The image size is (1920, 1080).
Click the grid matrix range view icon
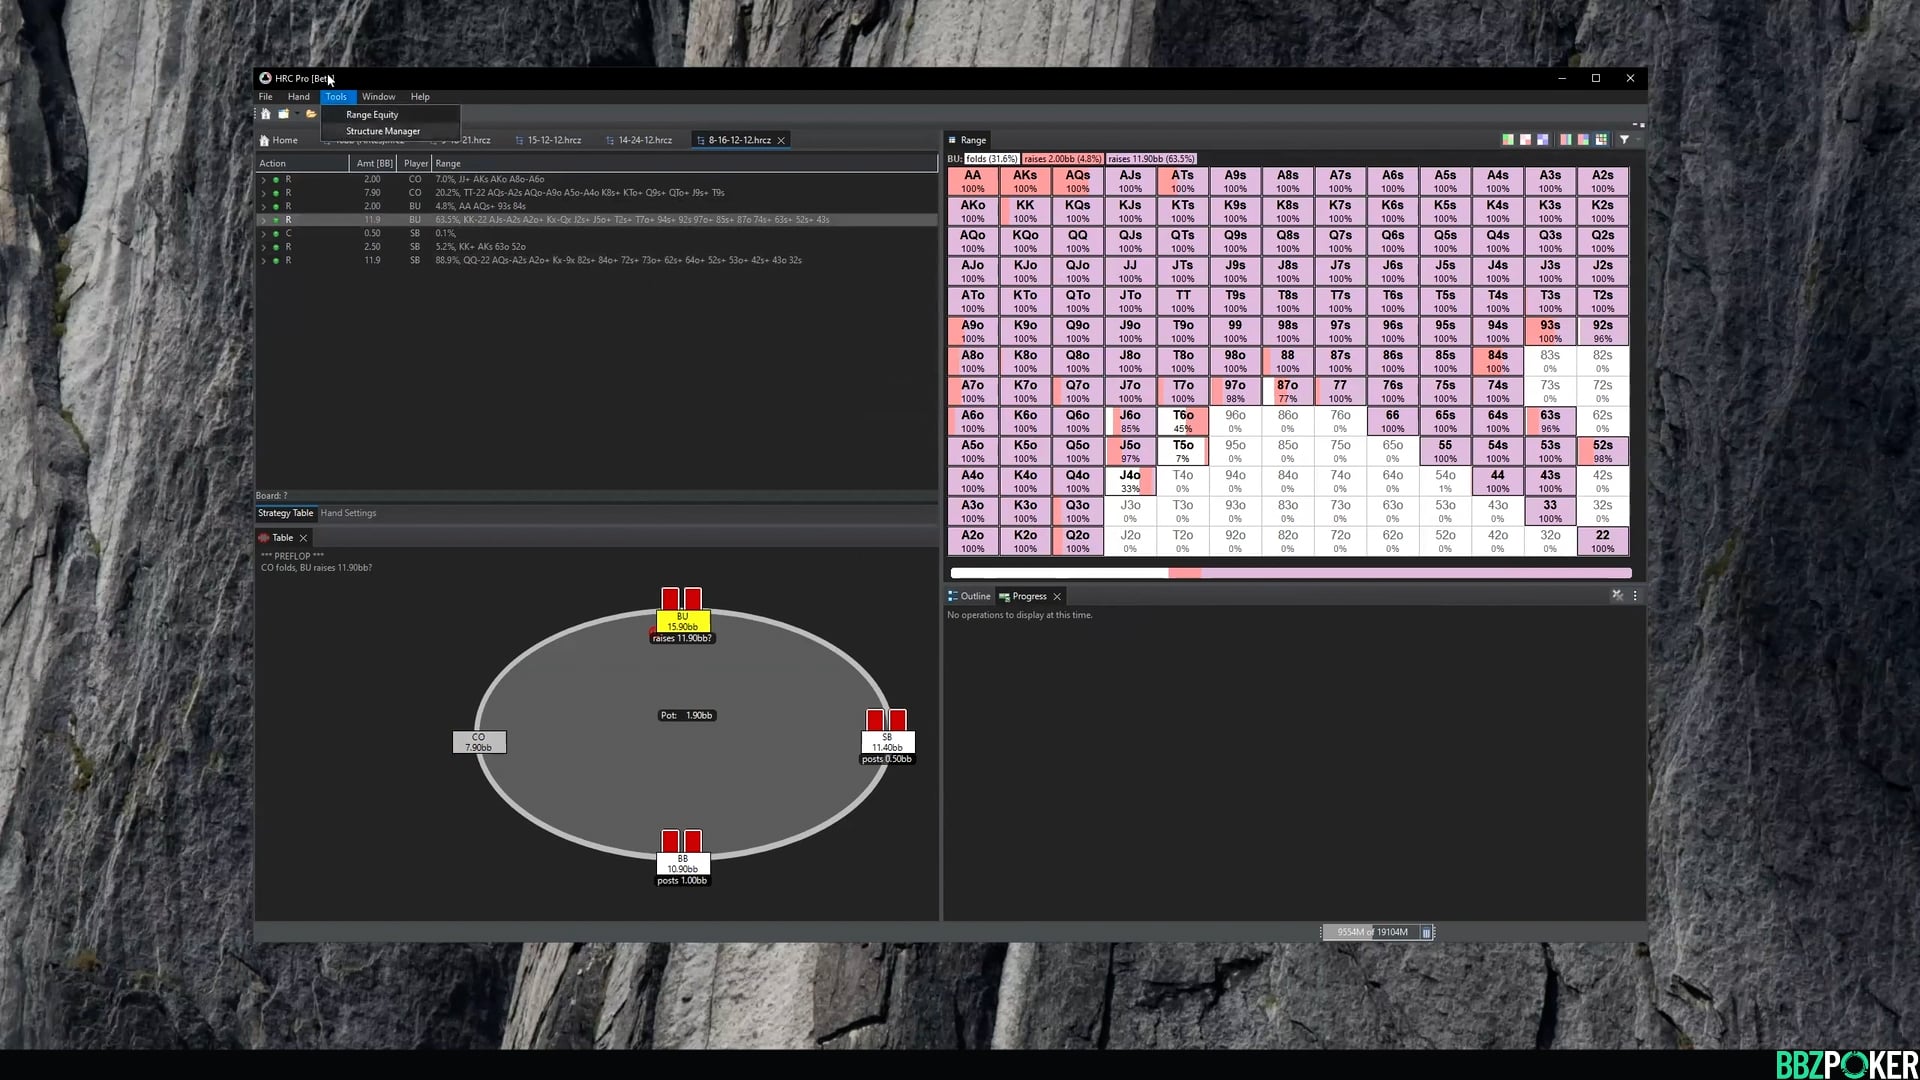click(x=1601, y=140)
